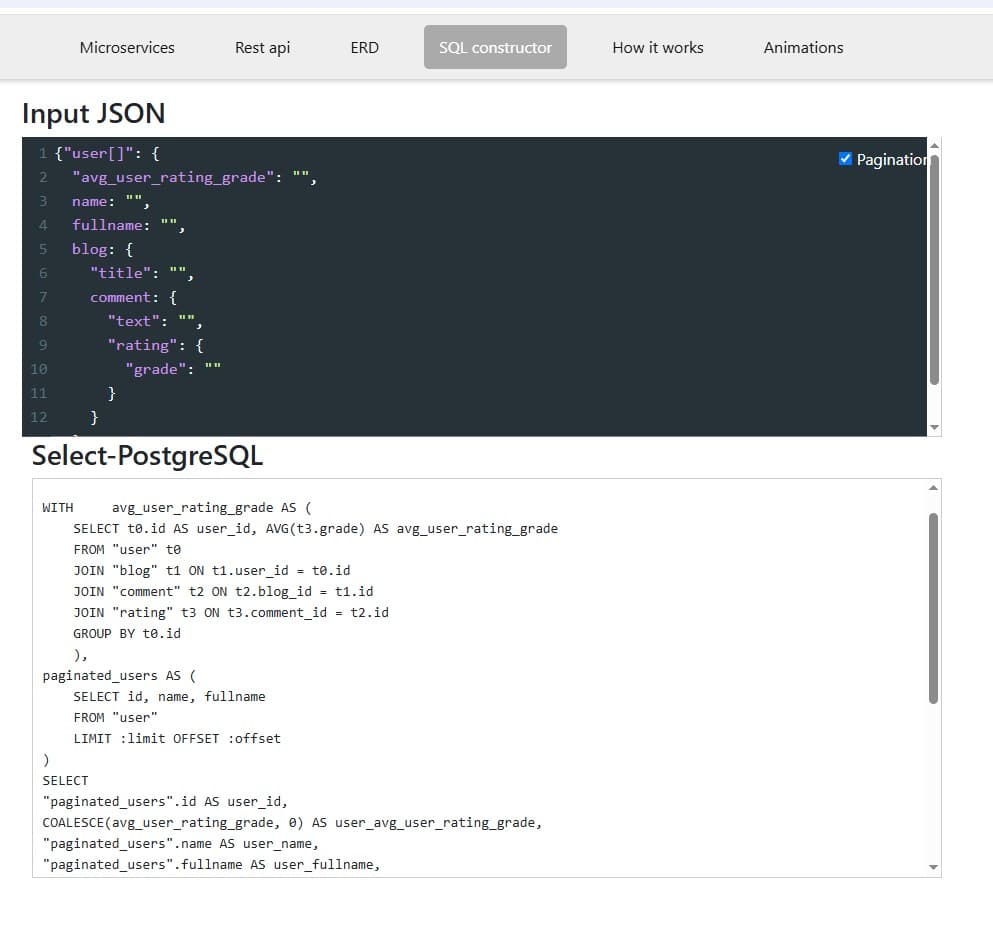Click on the {"user[]": { line in editor
The height and width of the screenshot is (944, 993).
coord(107,153)
